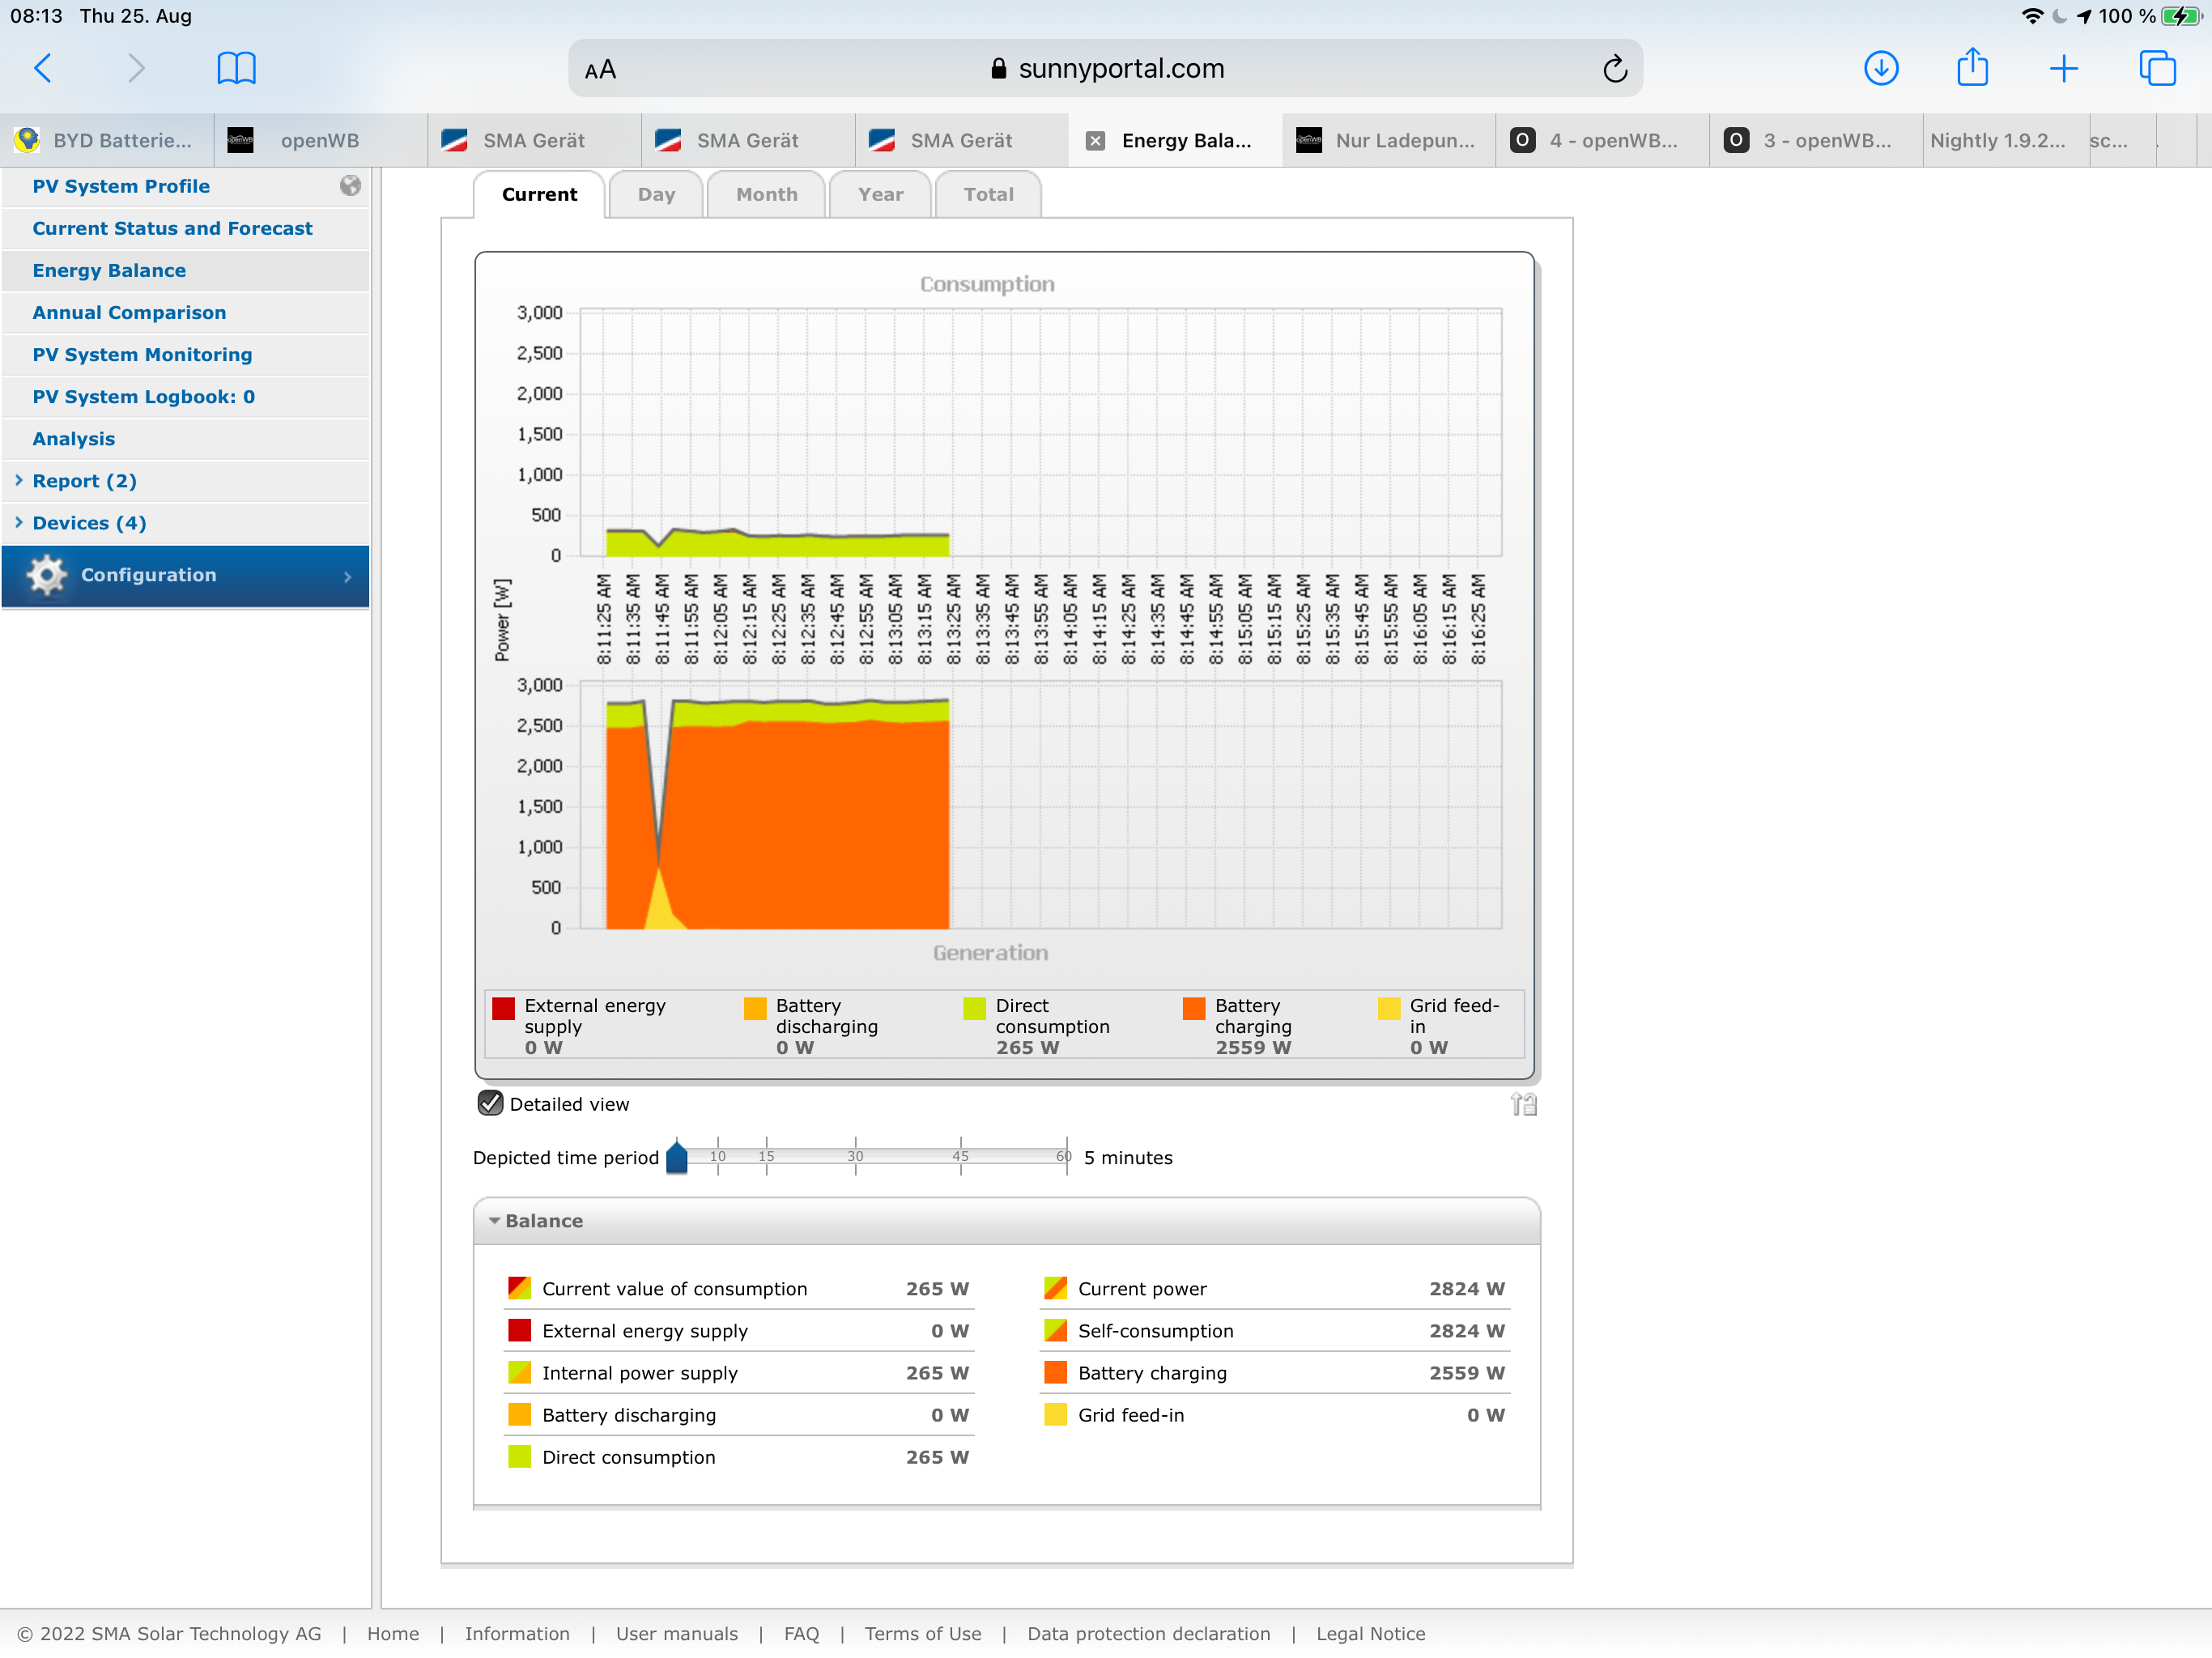2212x1658 pixels.
Task: Close the Energy Balance browser tab
Action: [1095, 141]
